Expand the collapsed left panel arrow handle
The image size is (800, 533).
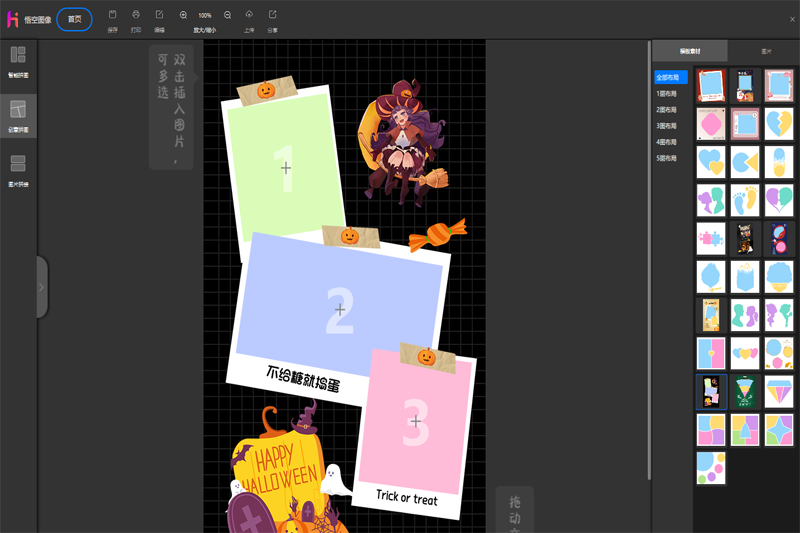coord(41,287)
